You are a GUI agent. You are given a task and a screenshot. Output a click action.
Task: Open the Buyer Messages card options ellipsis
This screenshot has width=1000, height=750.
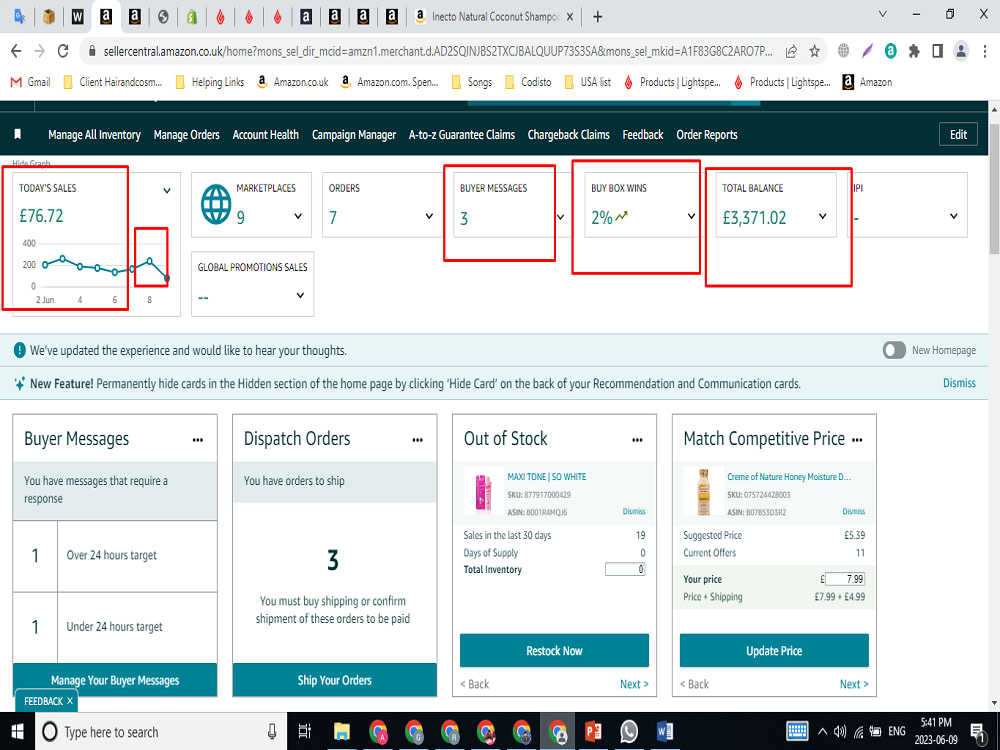point(198,440)
